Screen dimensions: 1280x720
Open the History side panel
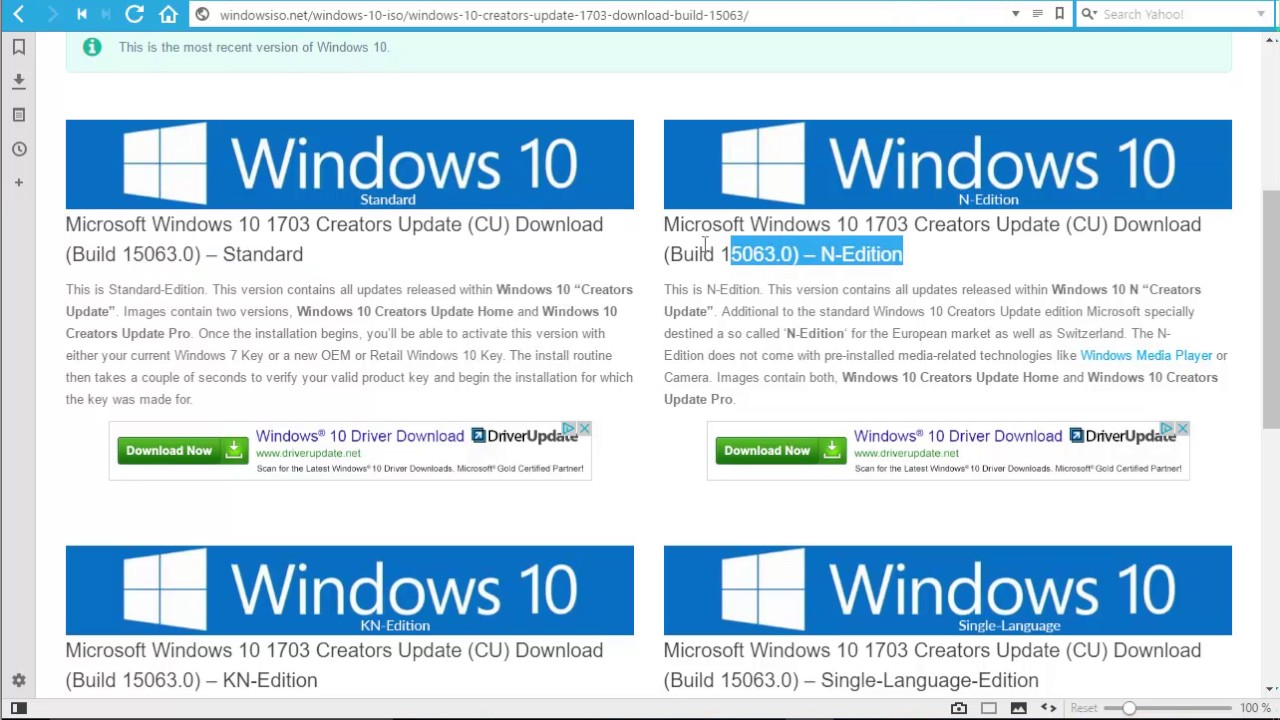point(19,149)
